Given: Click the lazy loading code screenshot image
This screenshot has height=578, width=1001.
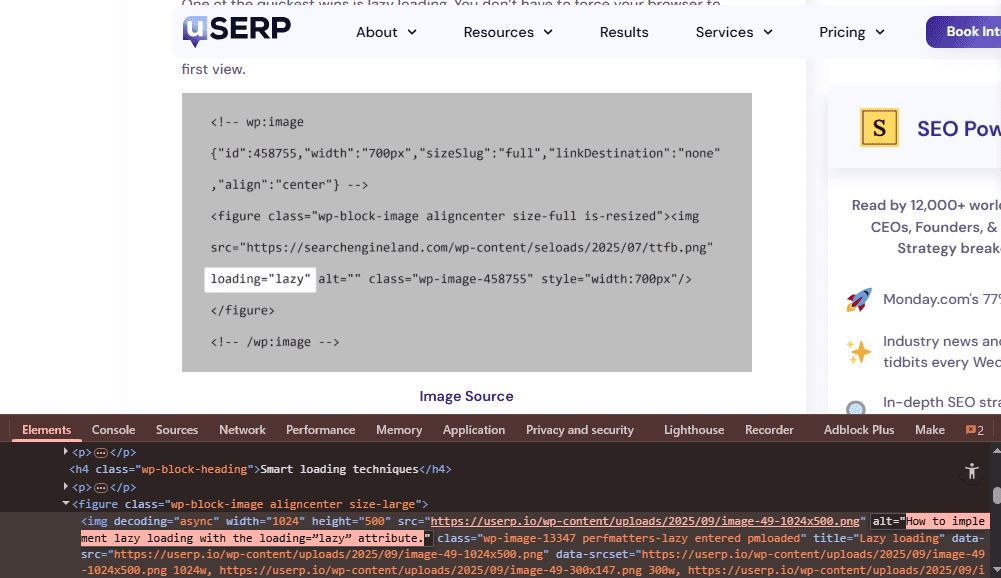Looking at the screenshot, I should point(467,232).
